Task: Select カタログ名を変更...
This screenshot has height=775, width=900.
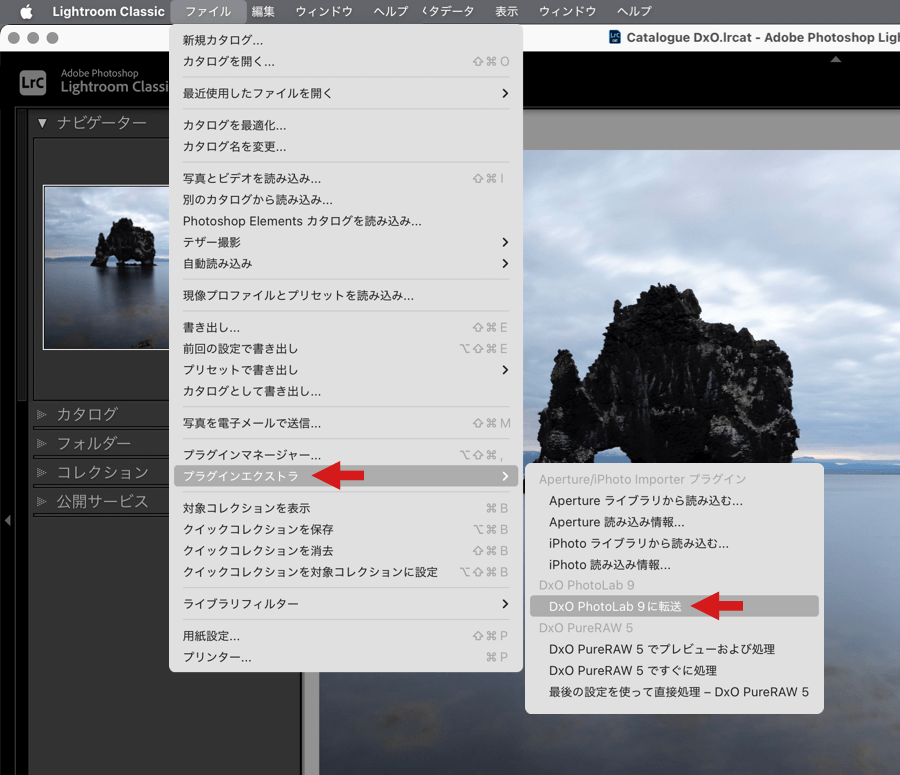Action: click(x=346, y=146)
